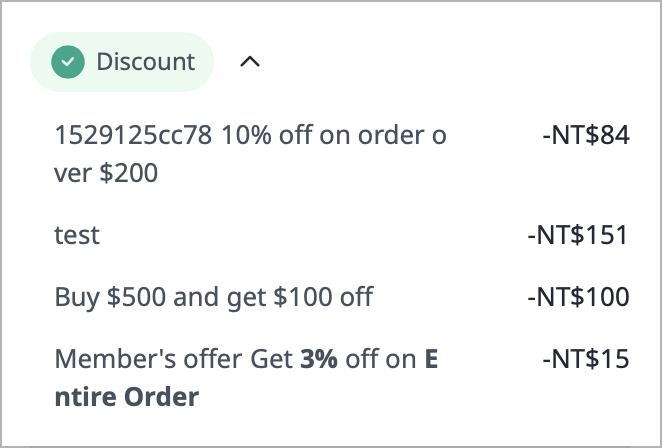The image size is (662, 448).
Task: Click the -NT$151 discount amount
Action: coord(578,235)
